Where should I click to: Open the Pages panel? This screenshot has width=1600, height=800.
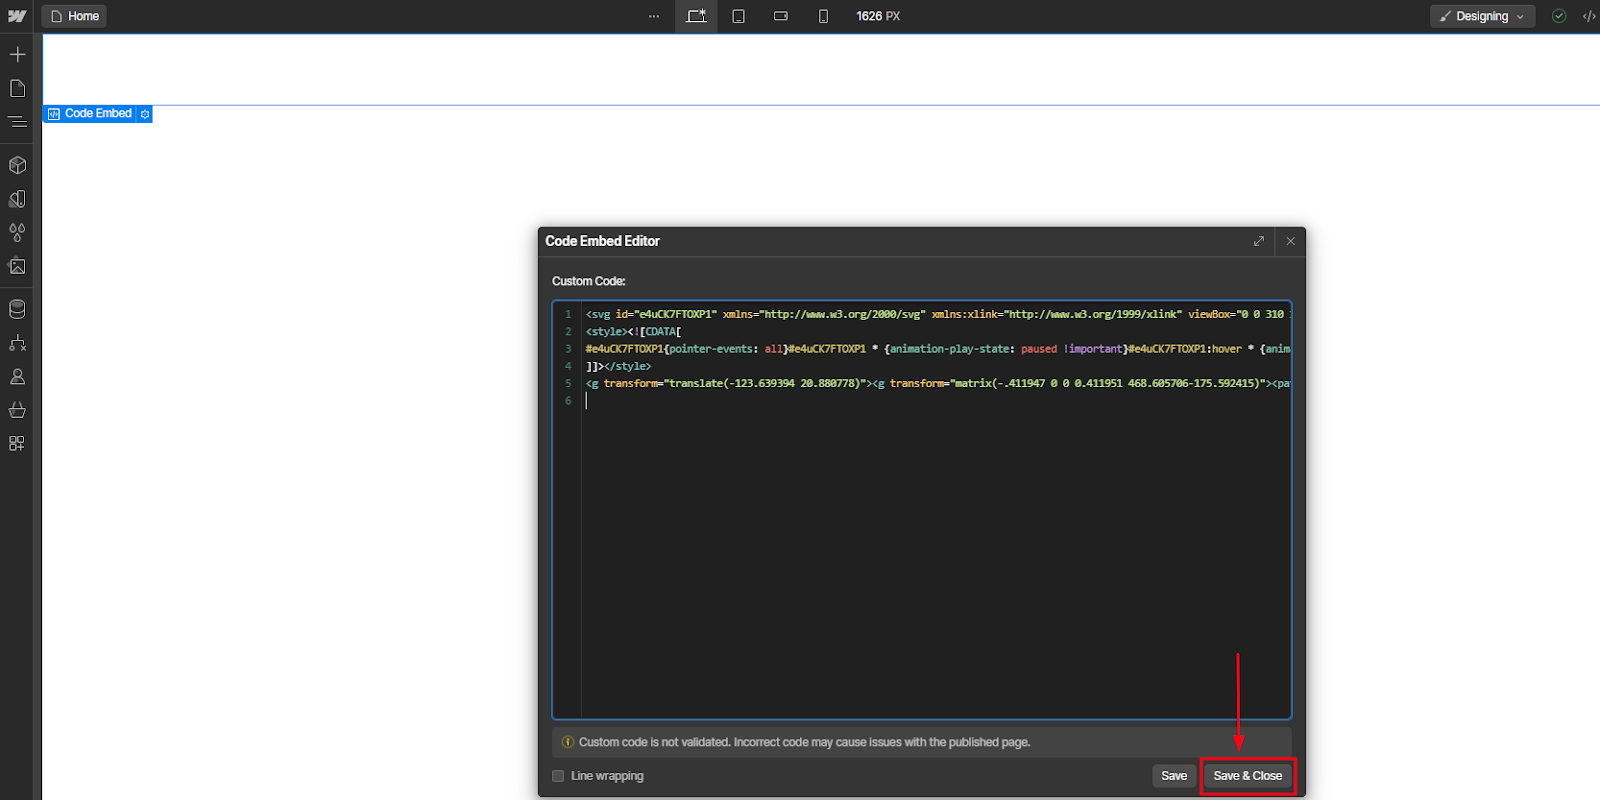(17, 88)
